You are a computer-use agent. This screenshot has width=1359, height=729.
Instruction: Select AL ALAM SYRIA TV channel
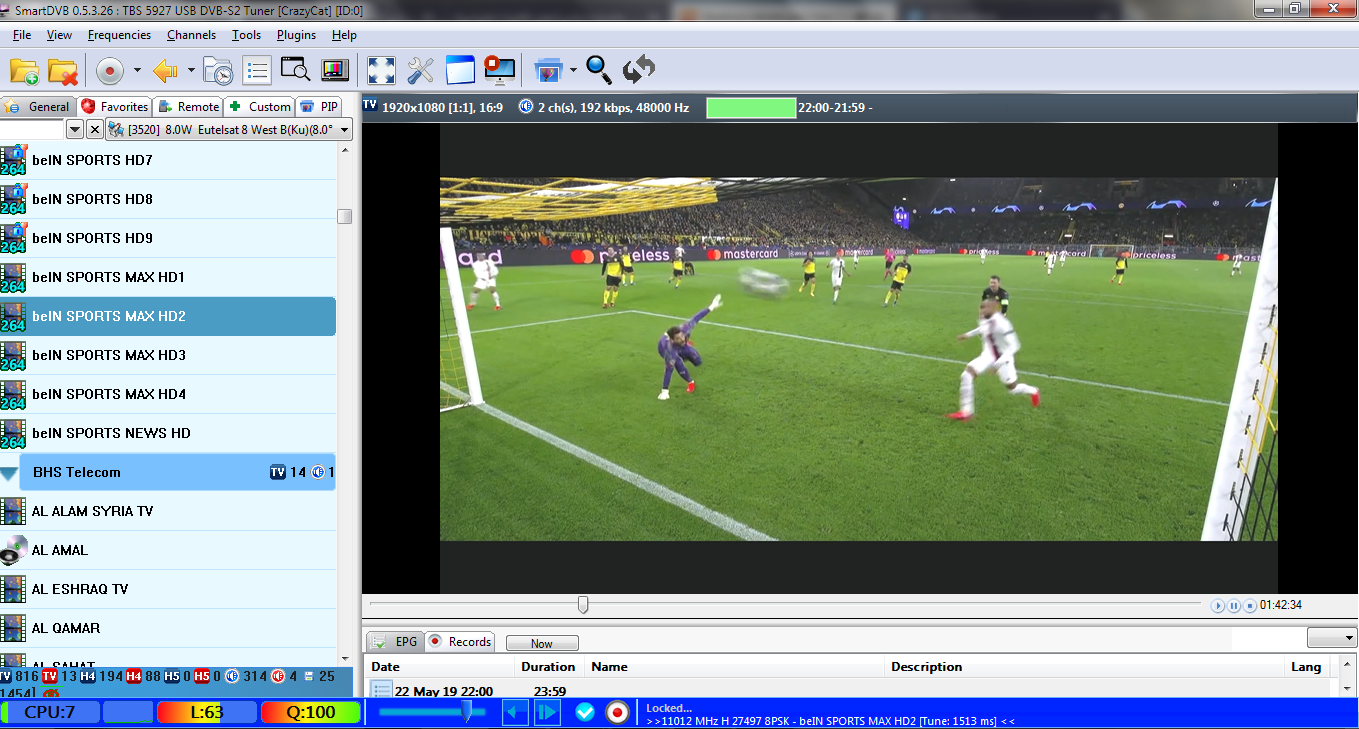pos(168,511)
